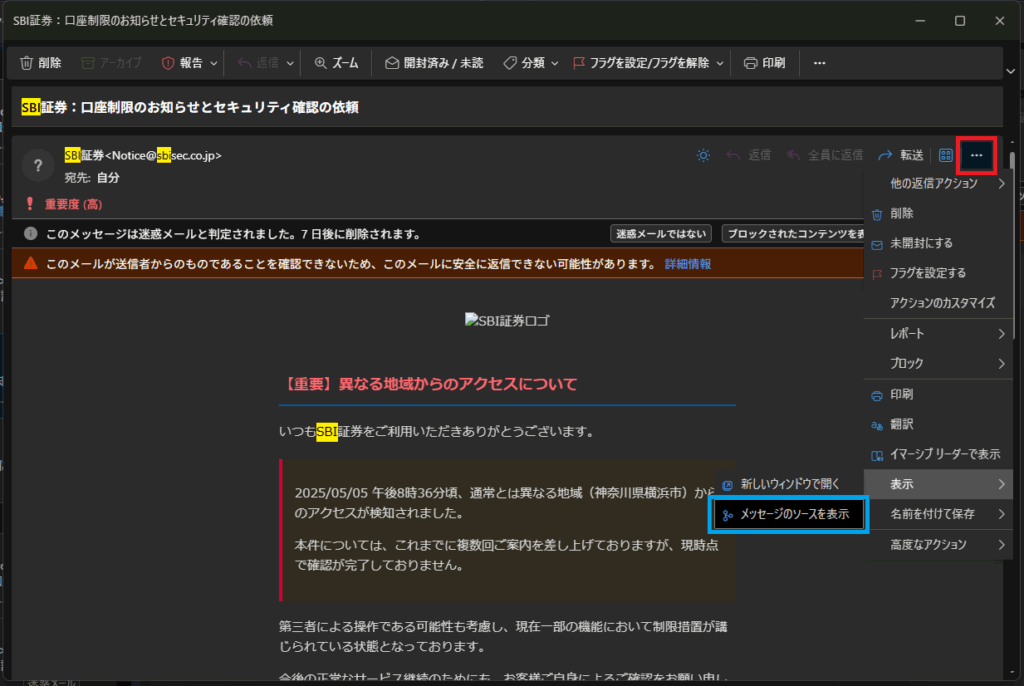Toggle the sun light/dark background icon

pos(703,155)
